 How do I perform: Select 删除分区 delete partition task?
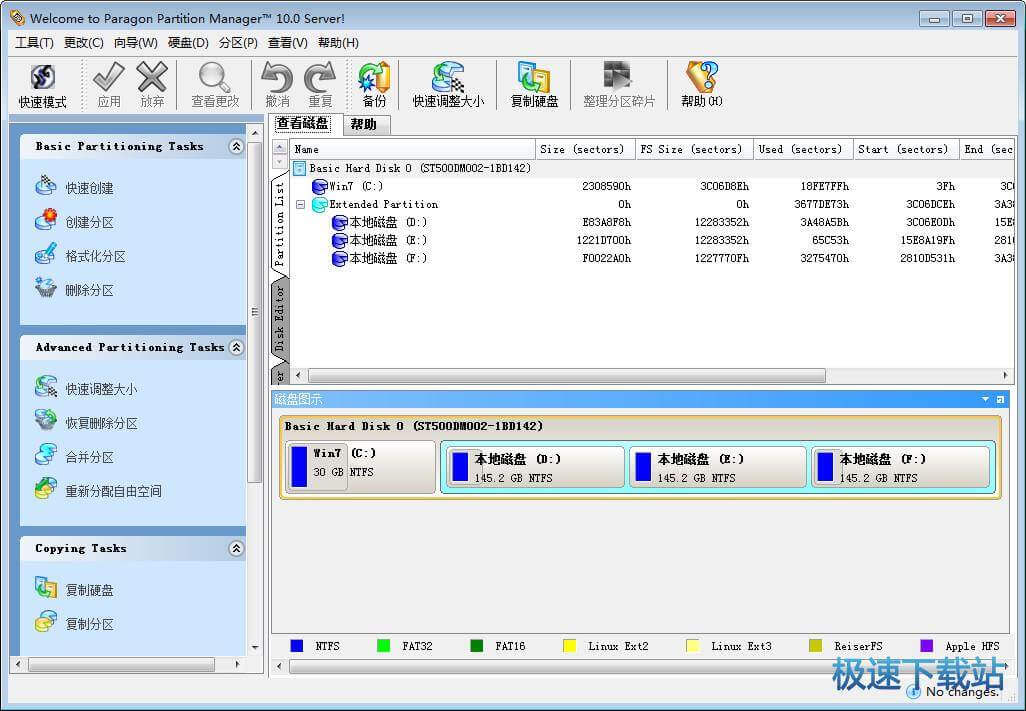(89, 290)
